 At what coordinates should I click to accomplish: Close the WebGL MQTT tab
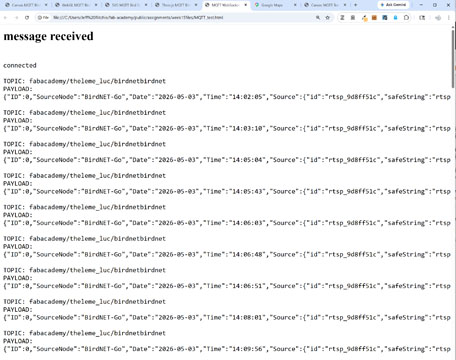point(96,5)
